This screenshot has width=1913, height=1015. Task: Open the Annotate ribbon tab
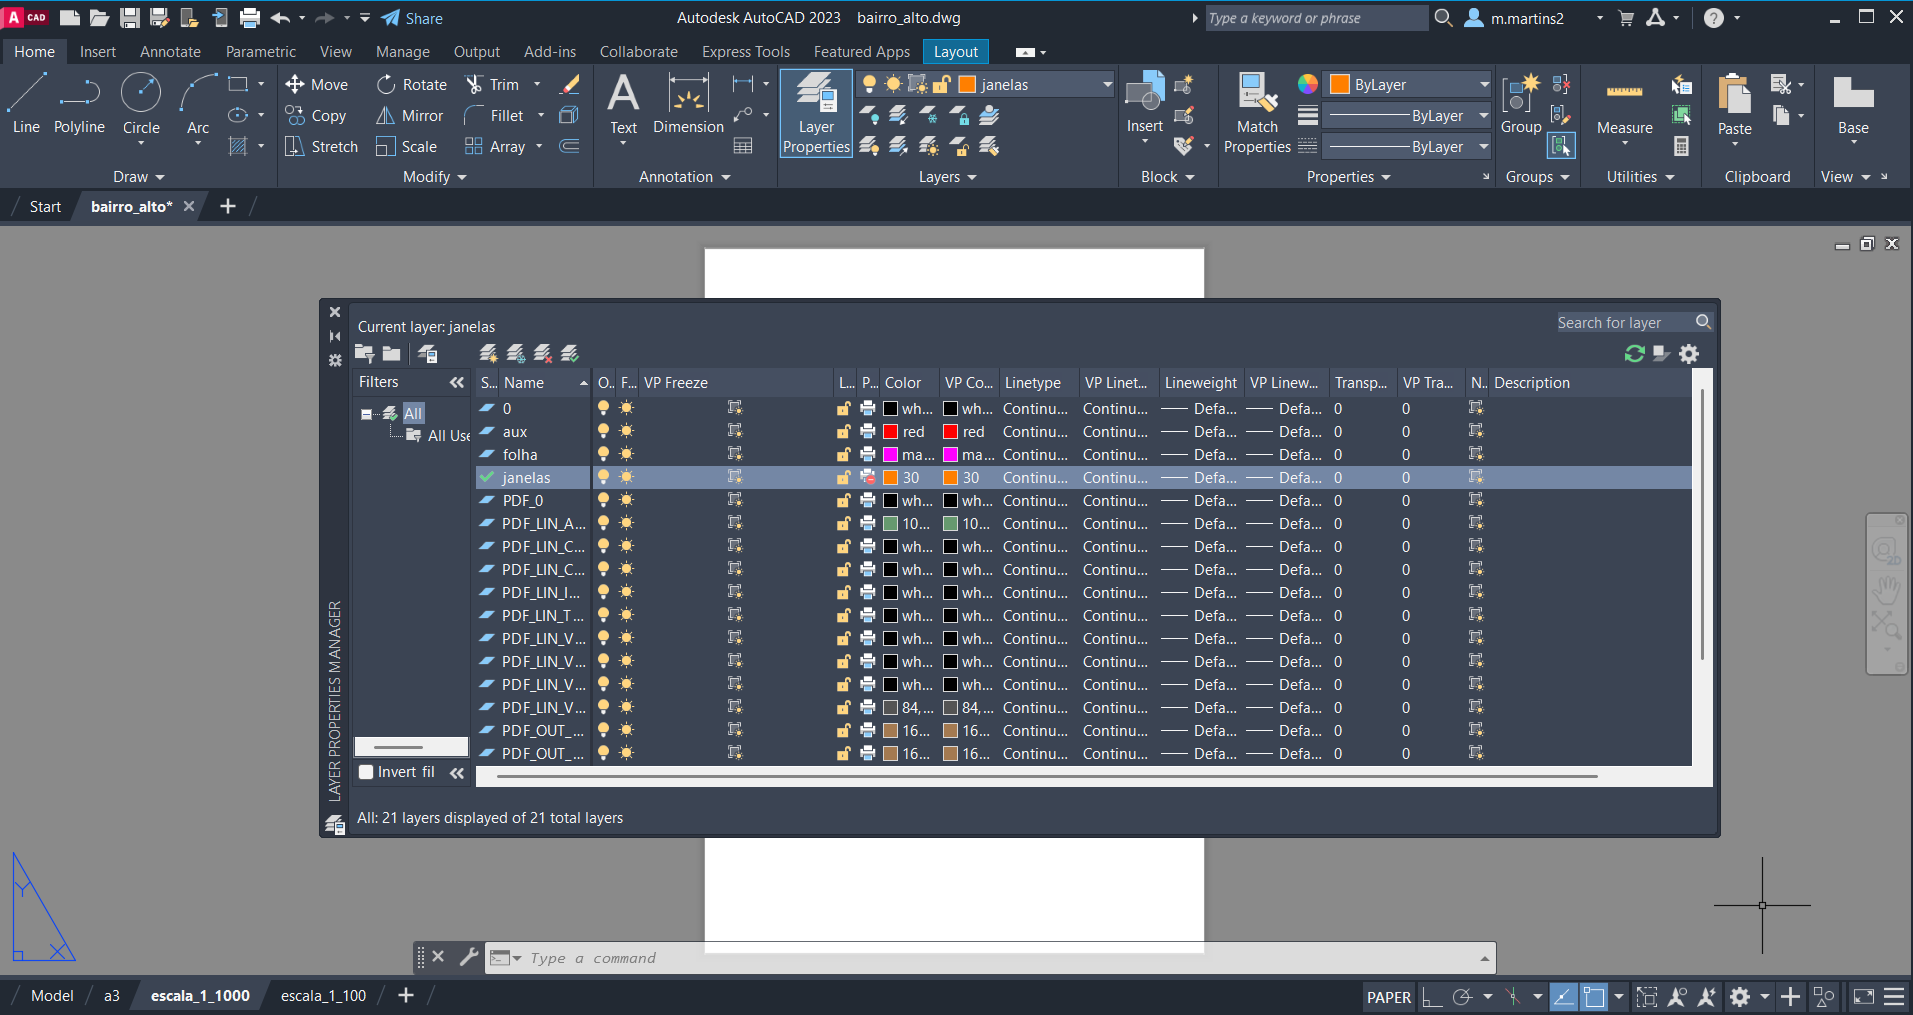tap(170, 52)
